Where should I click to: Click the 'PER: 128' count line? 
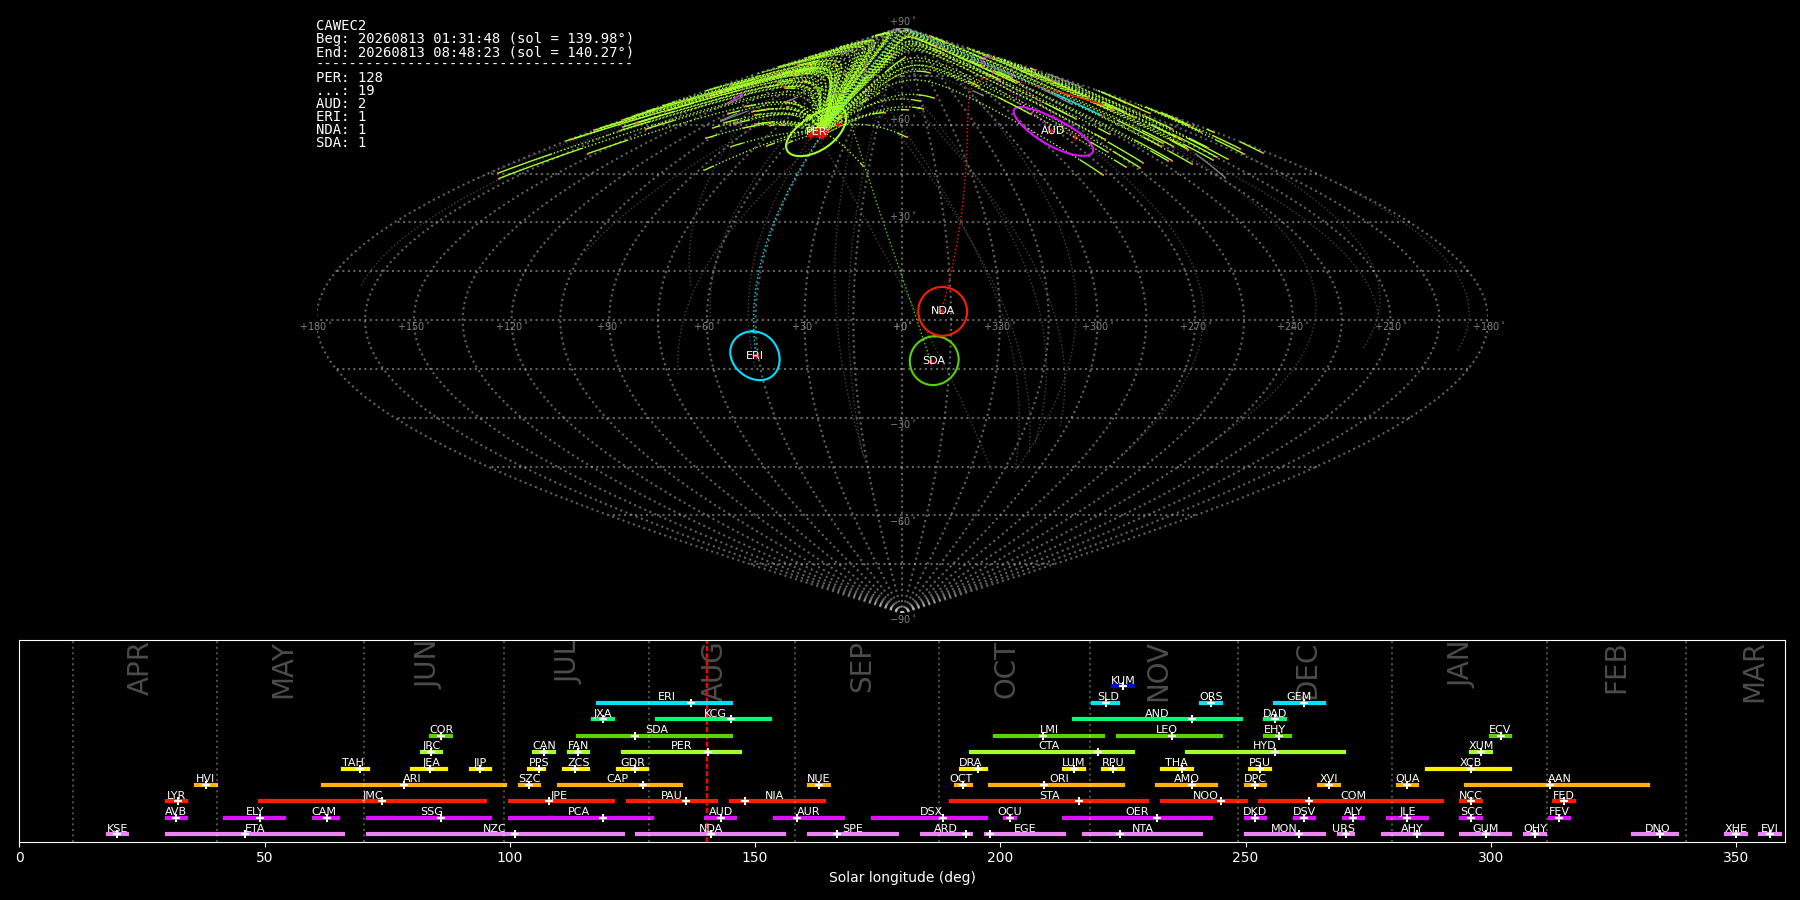tap(349, 78)
